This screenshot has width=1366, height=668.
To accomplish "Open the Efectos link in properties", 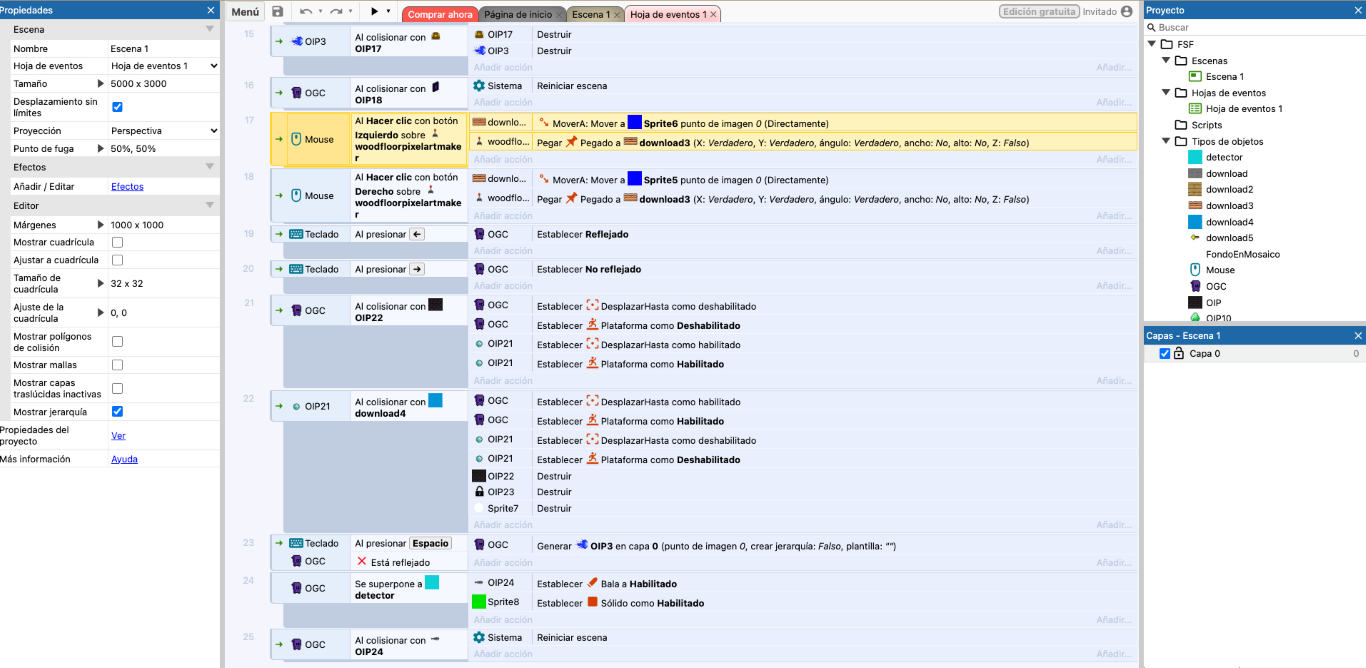I will [127, 186].
